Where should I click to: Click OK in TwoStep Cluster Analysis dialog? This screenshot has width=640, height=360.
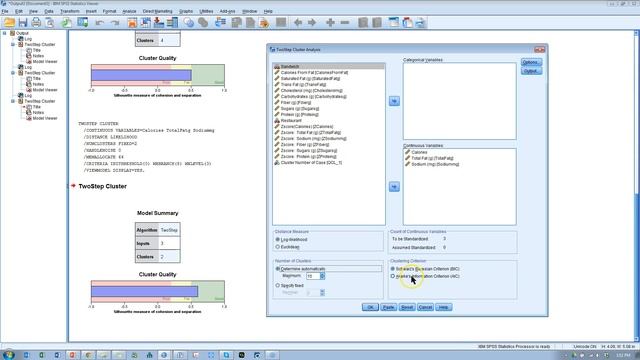tap(370, 307)
